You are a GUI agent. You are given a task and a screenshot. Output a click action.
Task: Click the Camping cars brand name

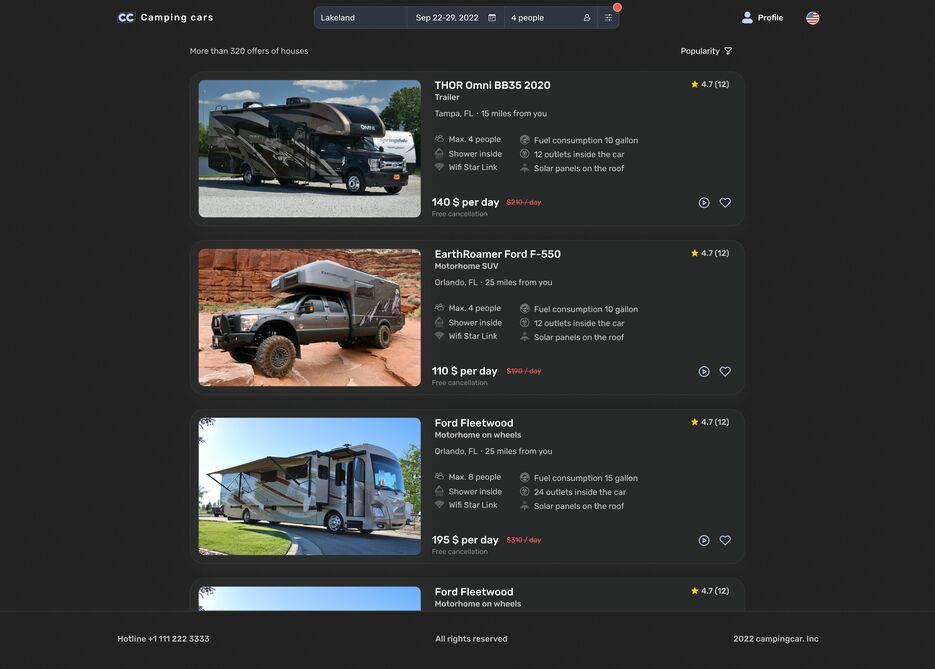tap(177, 17)
